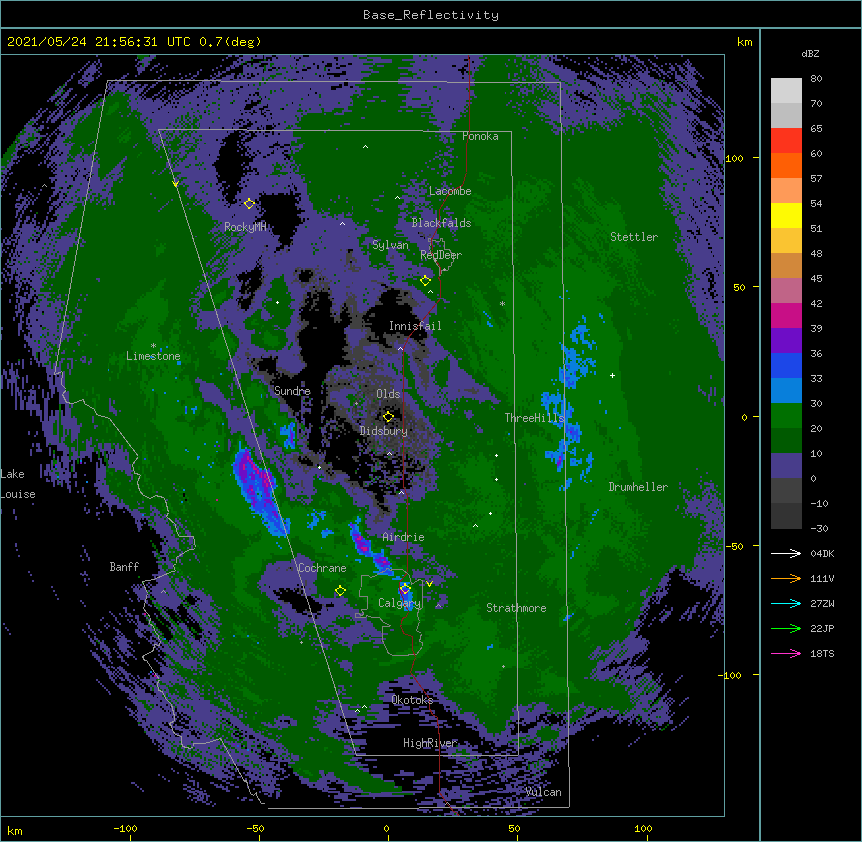Click the green 22JP arrow icon

(786, 628)
